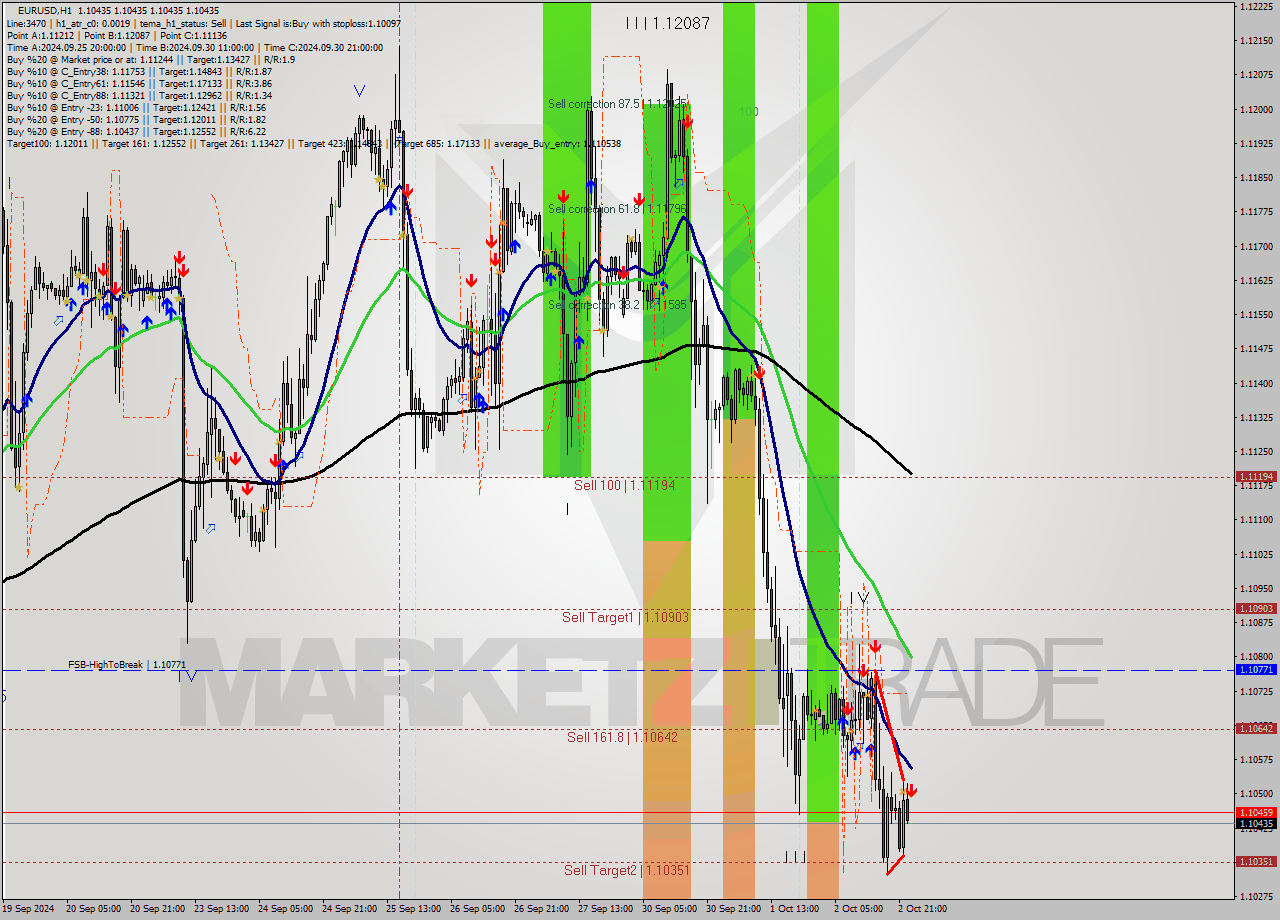The image size is (1280, 920).
Task: Click the 'Sell correction 61.8 | 1.11796' label
Action: tap(617, 209)
